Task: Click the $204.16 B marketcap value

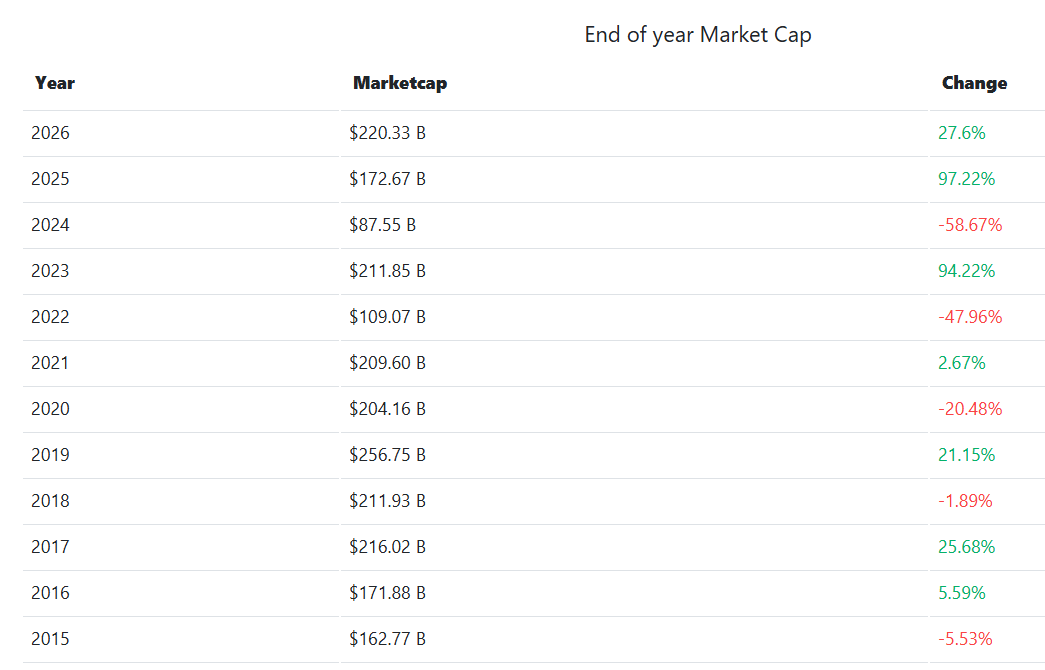Action: click(388, 409)
